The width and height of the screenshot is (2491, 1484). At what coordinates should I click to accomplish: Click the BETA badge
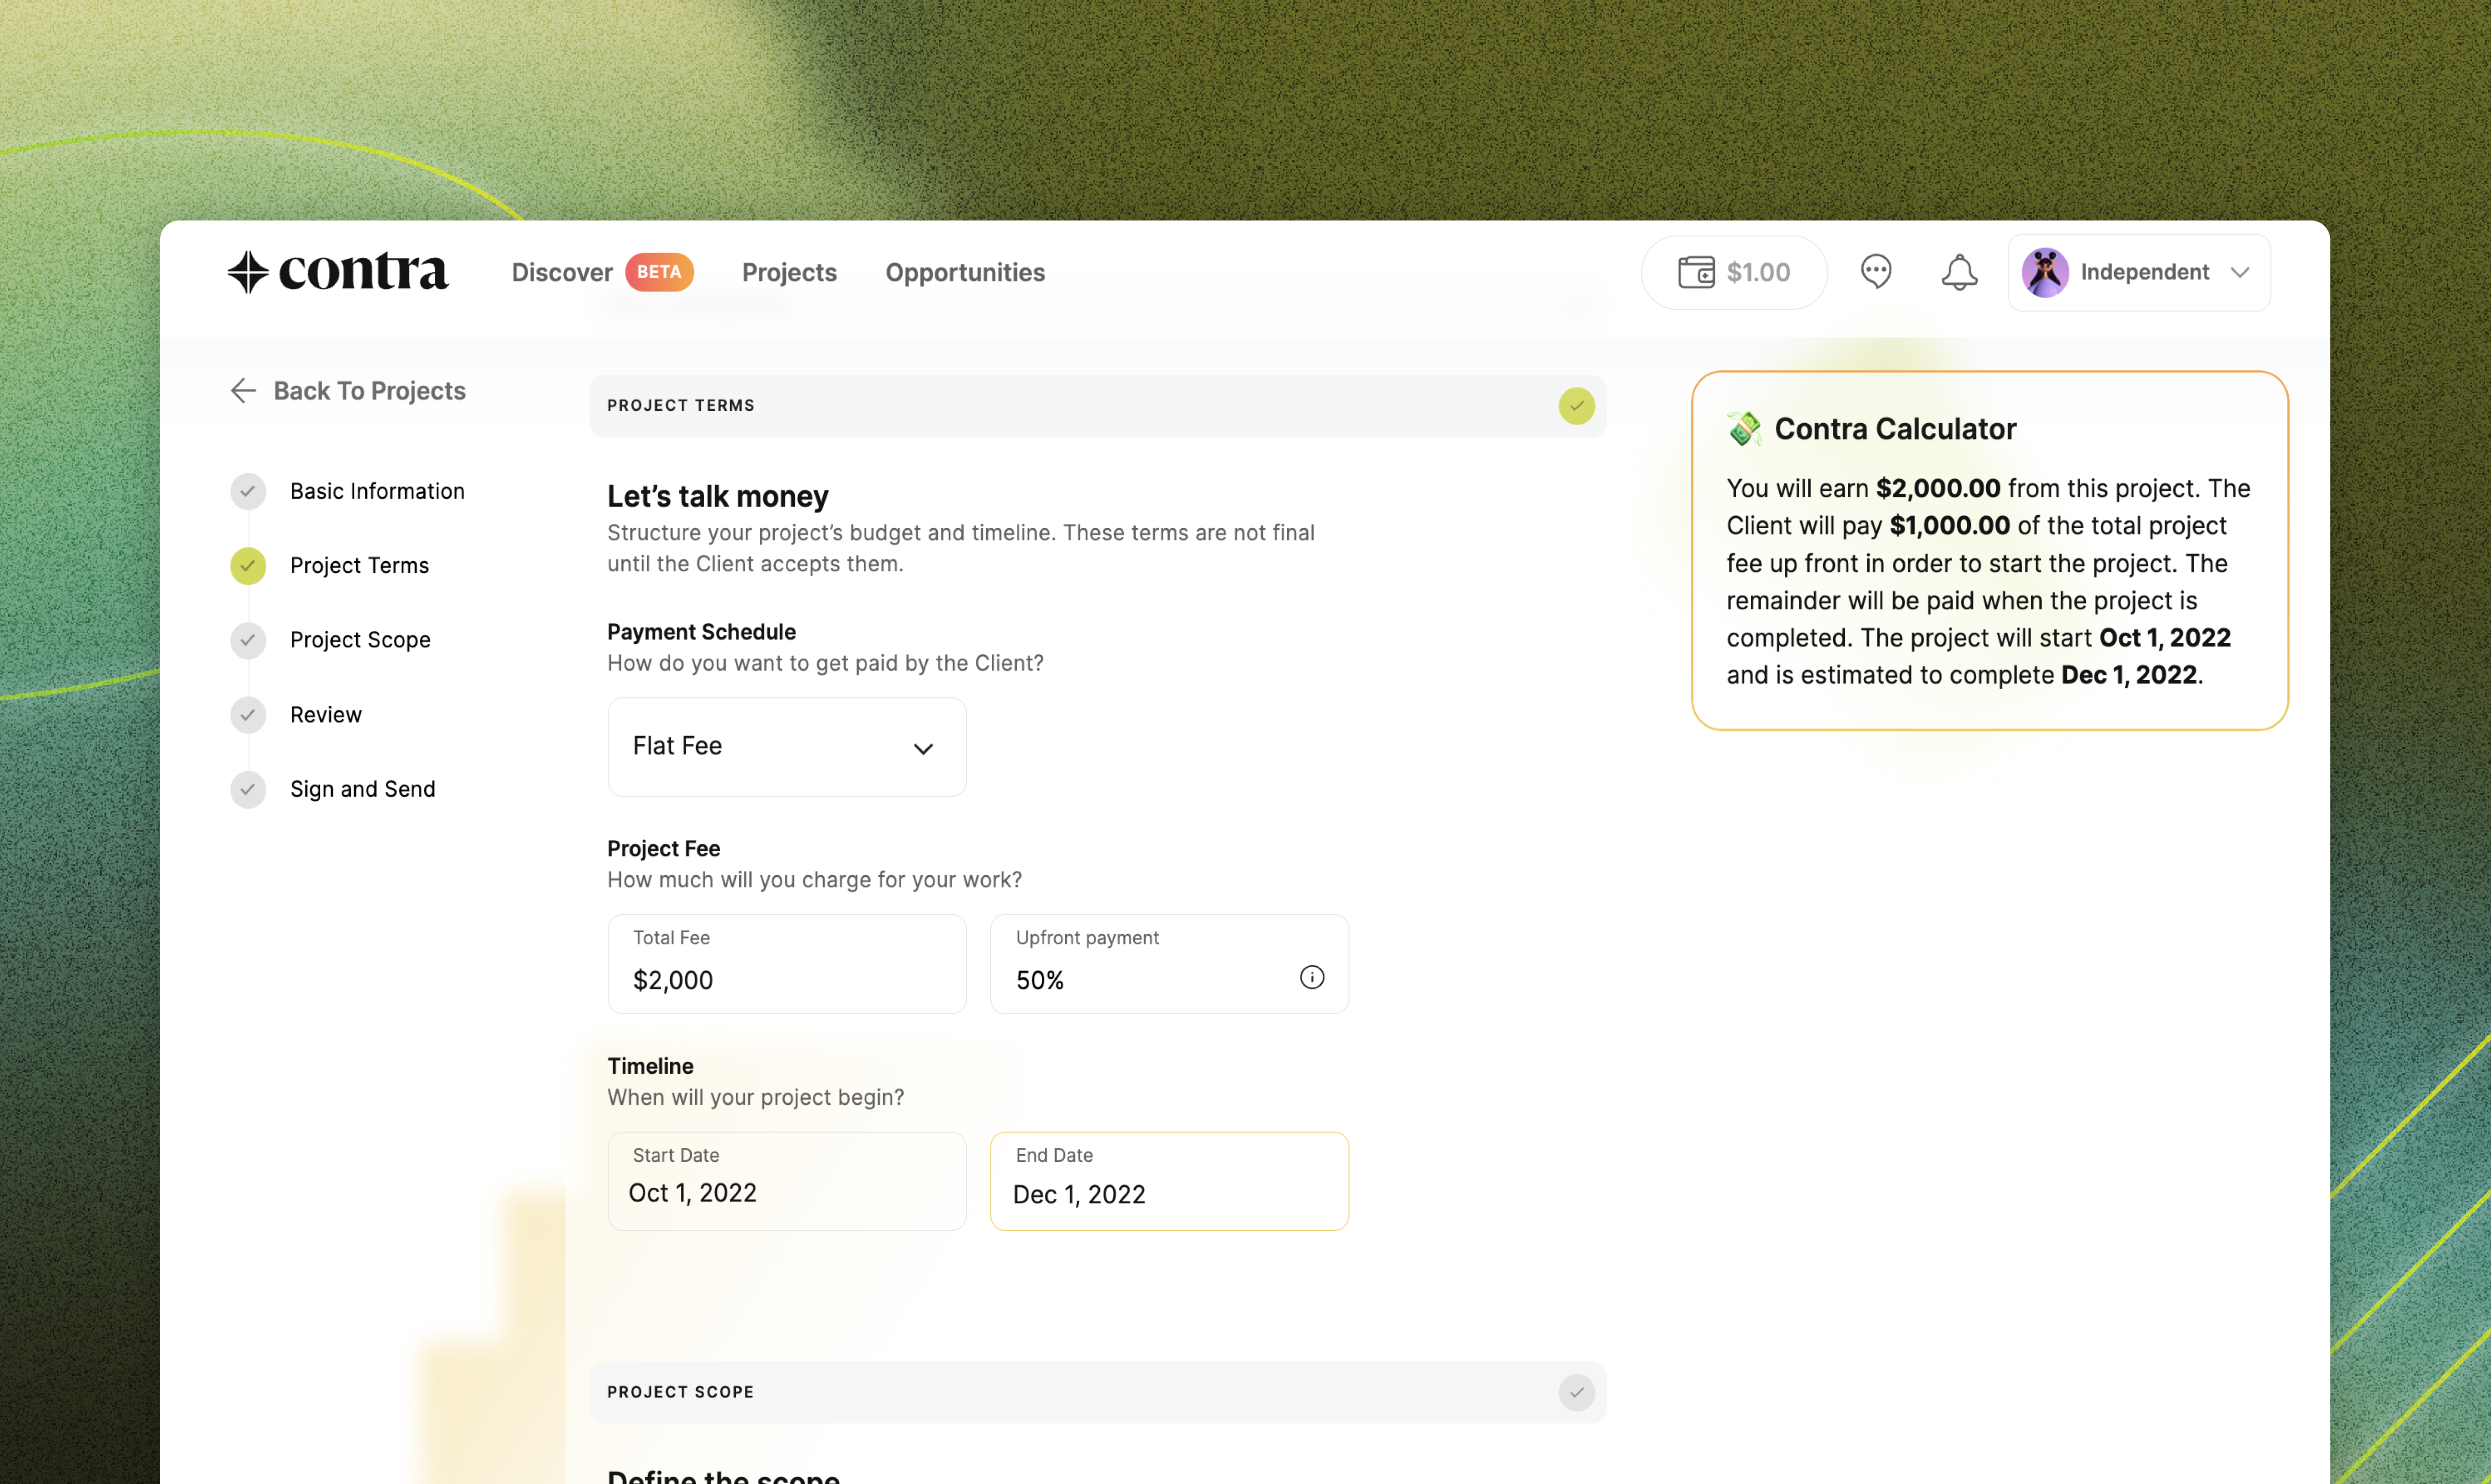pyautogui.click(x=659, y=272)
